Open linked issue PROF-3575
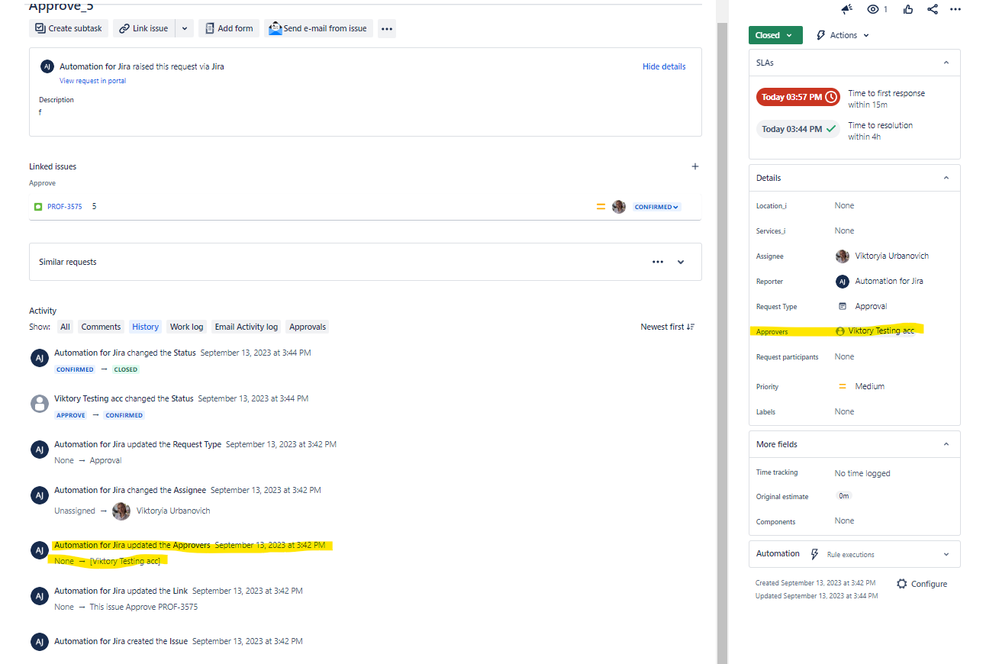Image resolution: width=999 pixels, height=664 pixels. pos(64,206)
